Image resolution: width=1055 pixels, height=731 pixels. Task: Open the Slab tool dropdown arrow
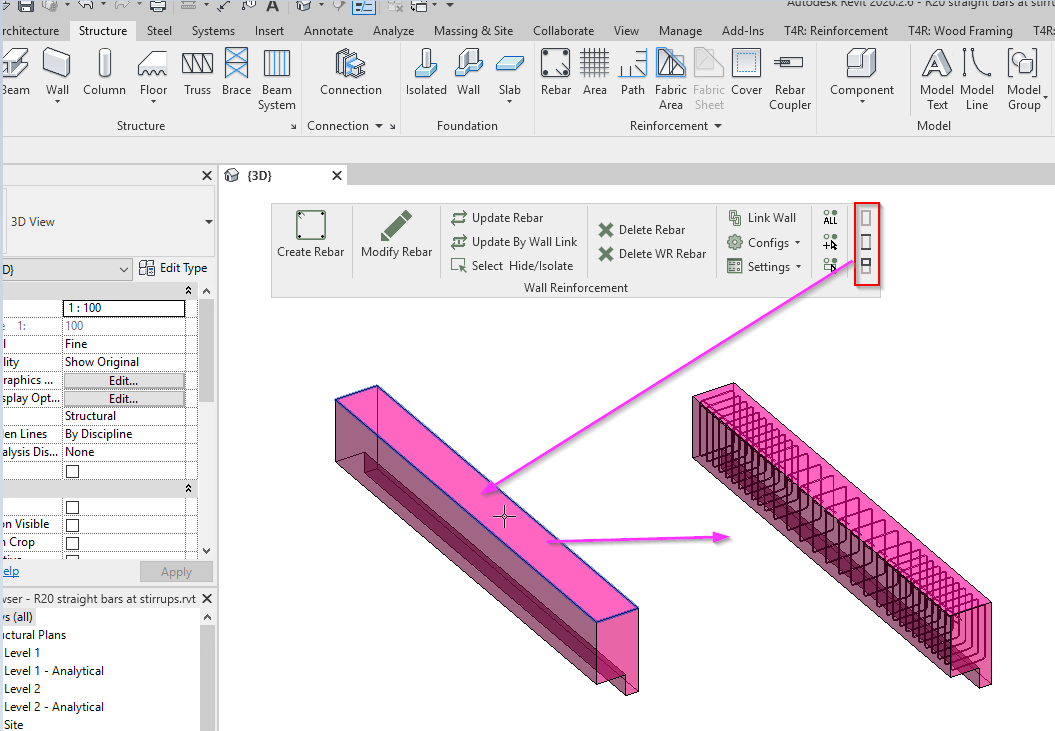(509, 102)
